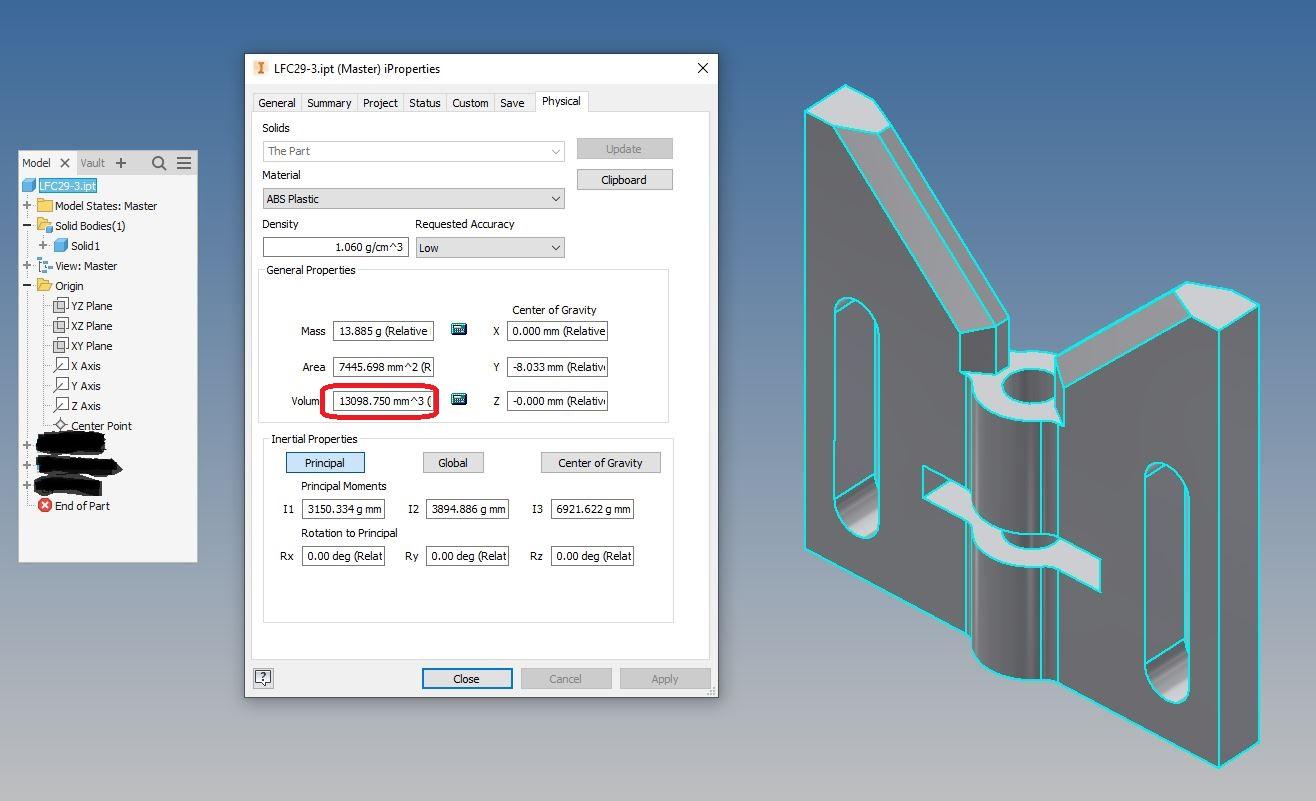
Task: Select the XY Plane in Origin folder
Action: 91,346
